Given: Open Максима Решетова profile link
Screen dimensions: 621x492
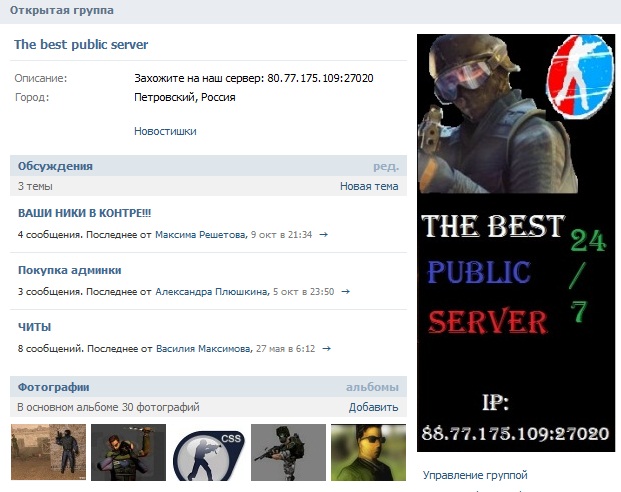Looking at the screenshot, I should [200, 235].
